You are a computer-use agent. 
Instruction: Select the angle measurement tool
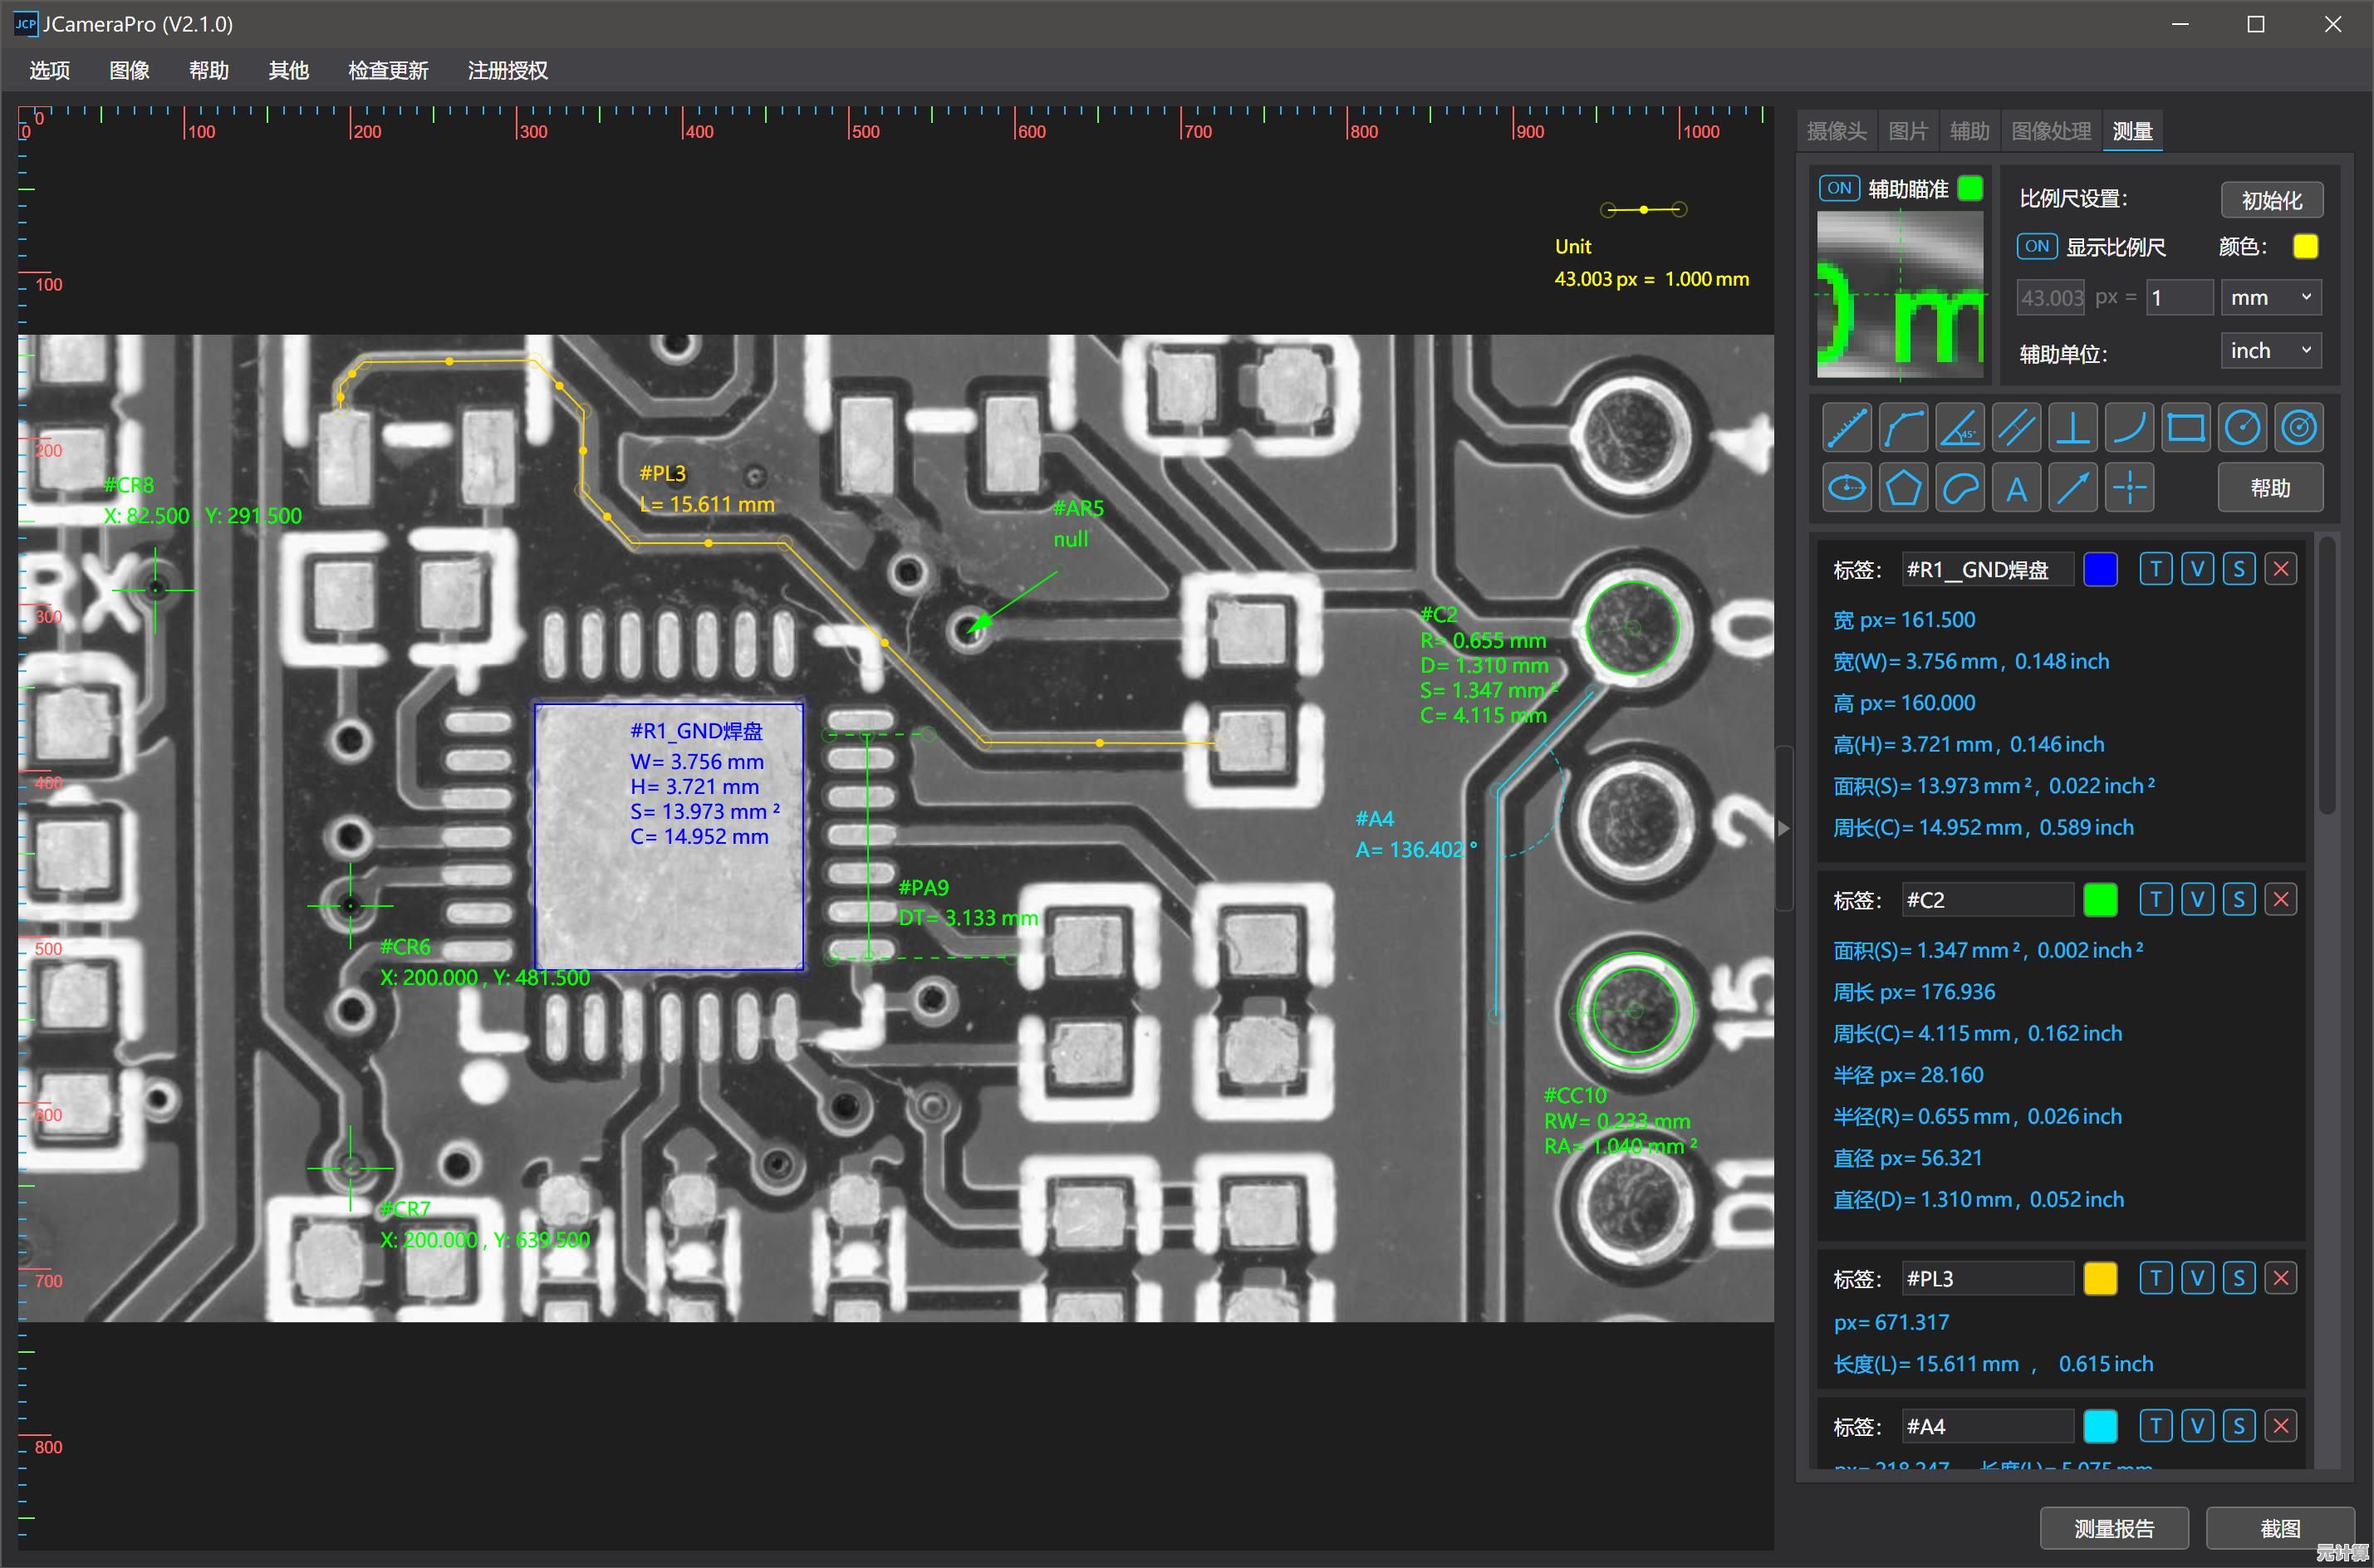click(x=1959, y=429)
